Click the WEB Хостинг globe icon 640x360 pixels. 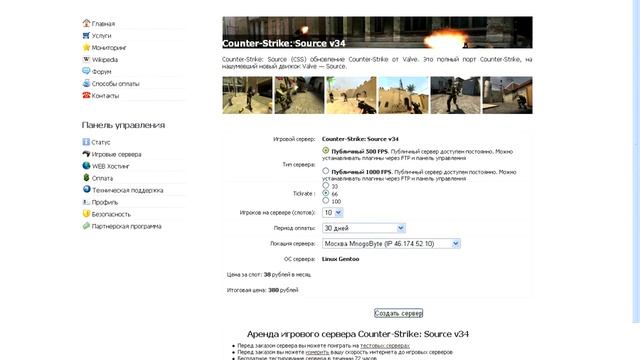tap(86, 166)
